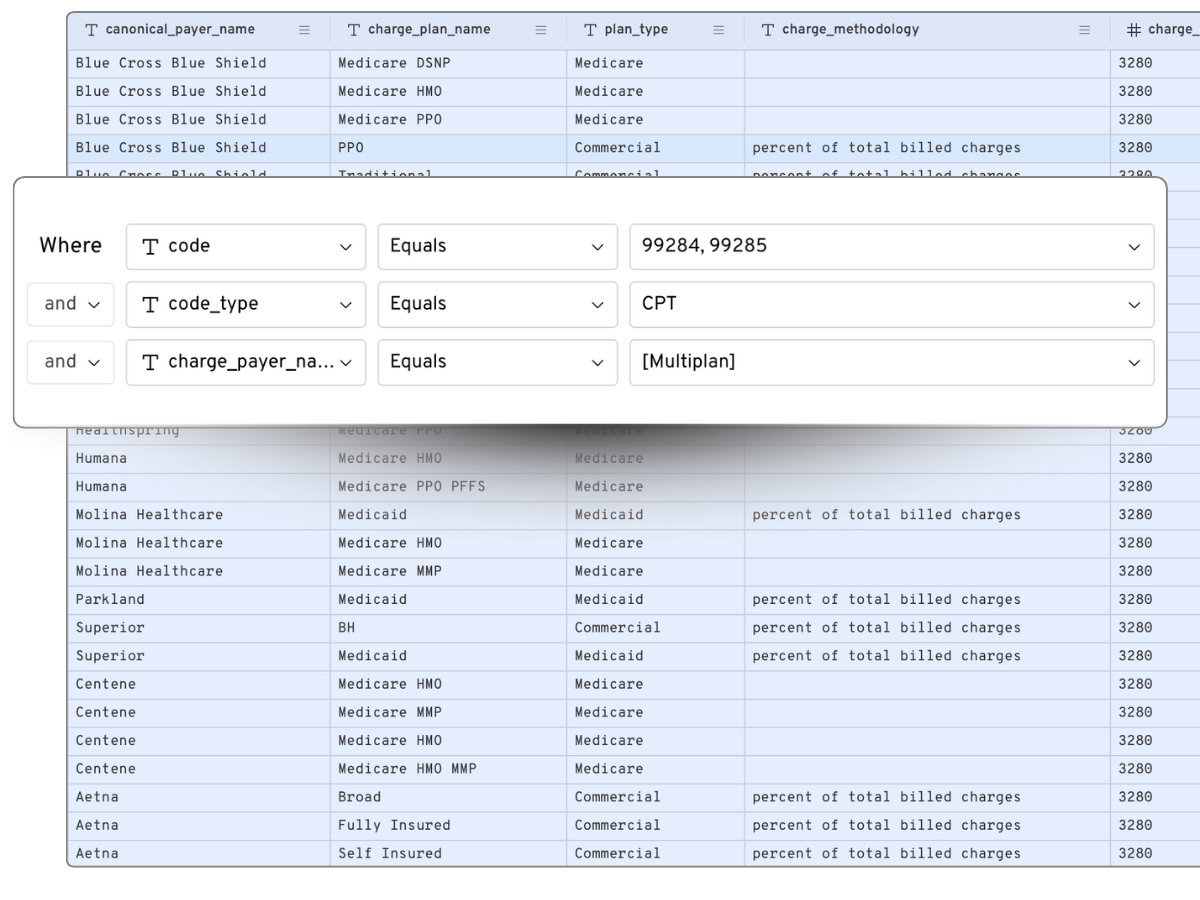Open the 'code' field dropdown

[246, 246]
